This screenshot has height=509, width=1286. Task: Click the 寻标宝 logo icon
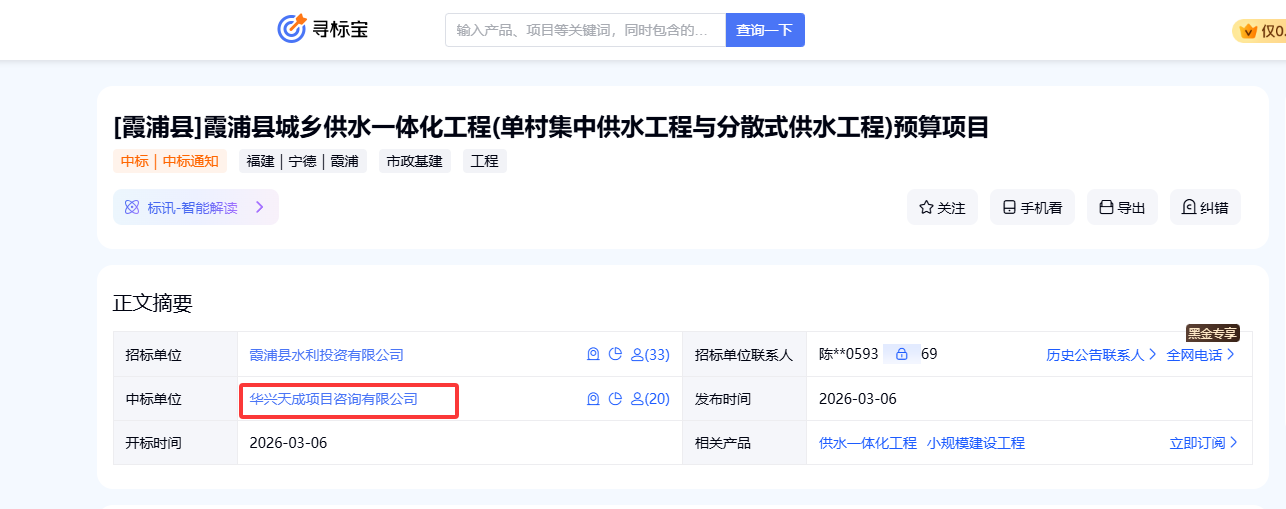click(291, 29)
